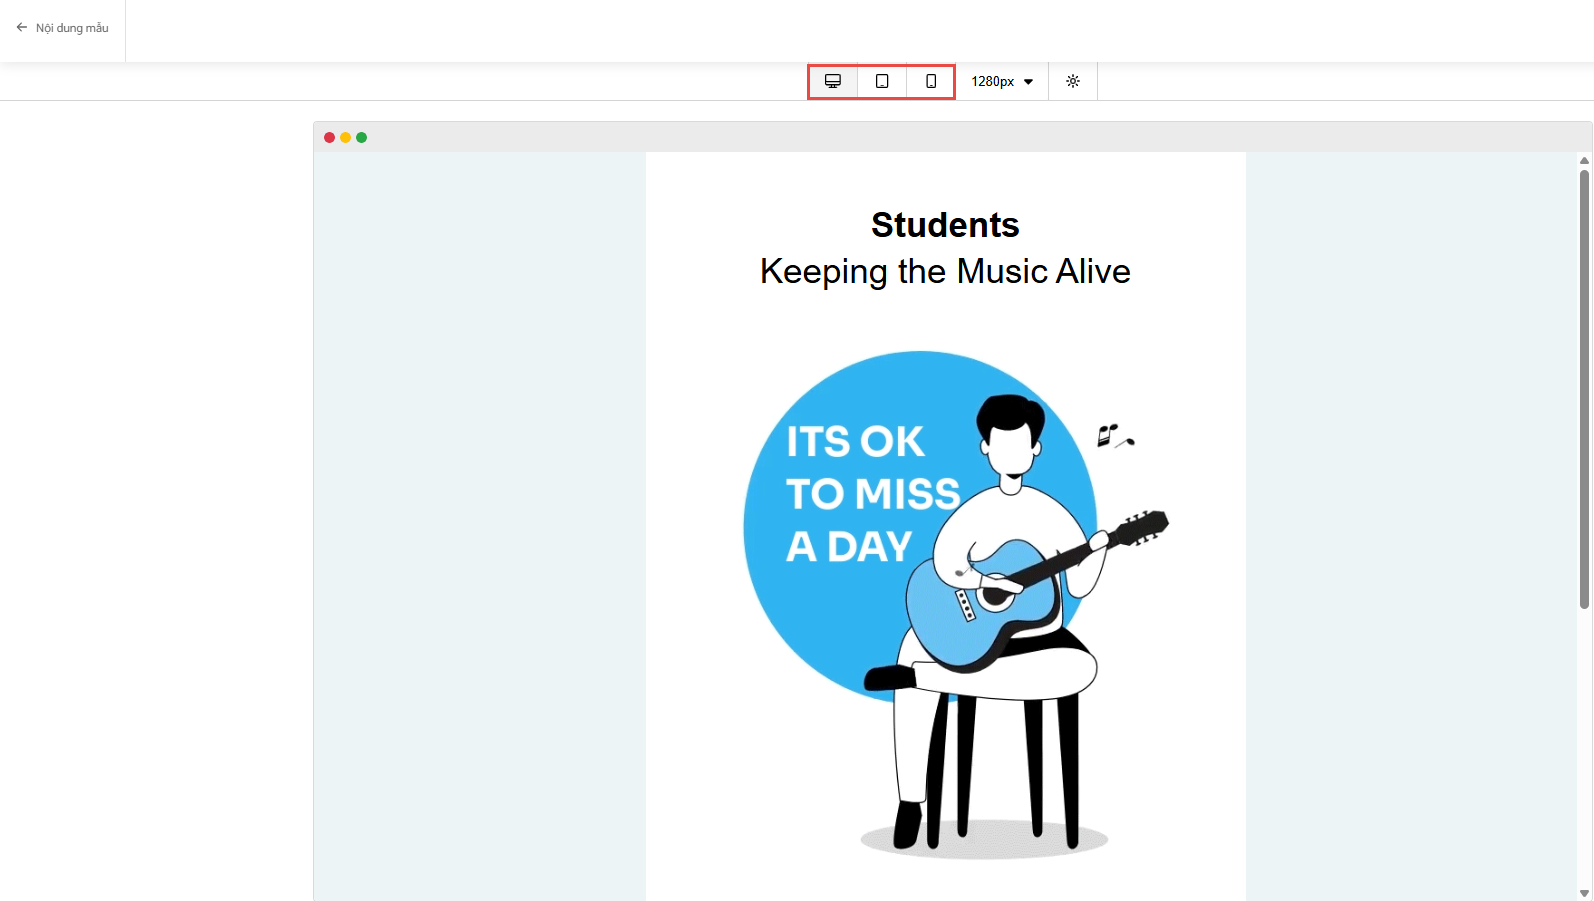Switch to mobile phone preview mode
Viewport: 1594px width, 901px height.
tap(931, 81)
